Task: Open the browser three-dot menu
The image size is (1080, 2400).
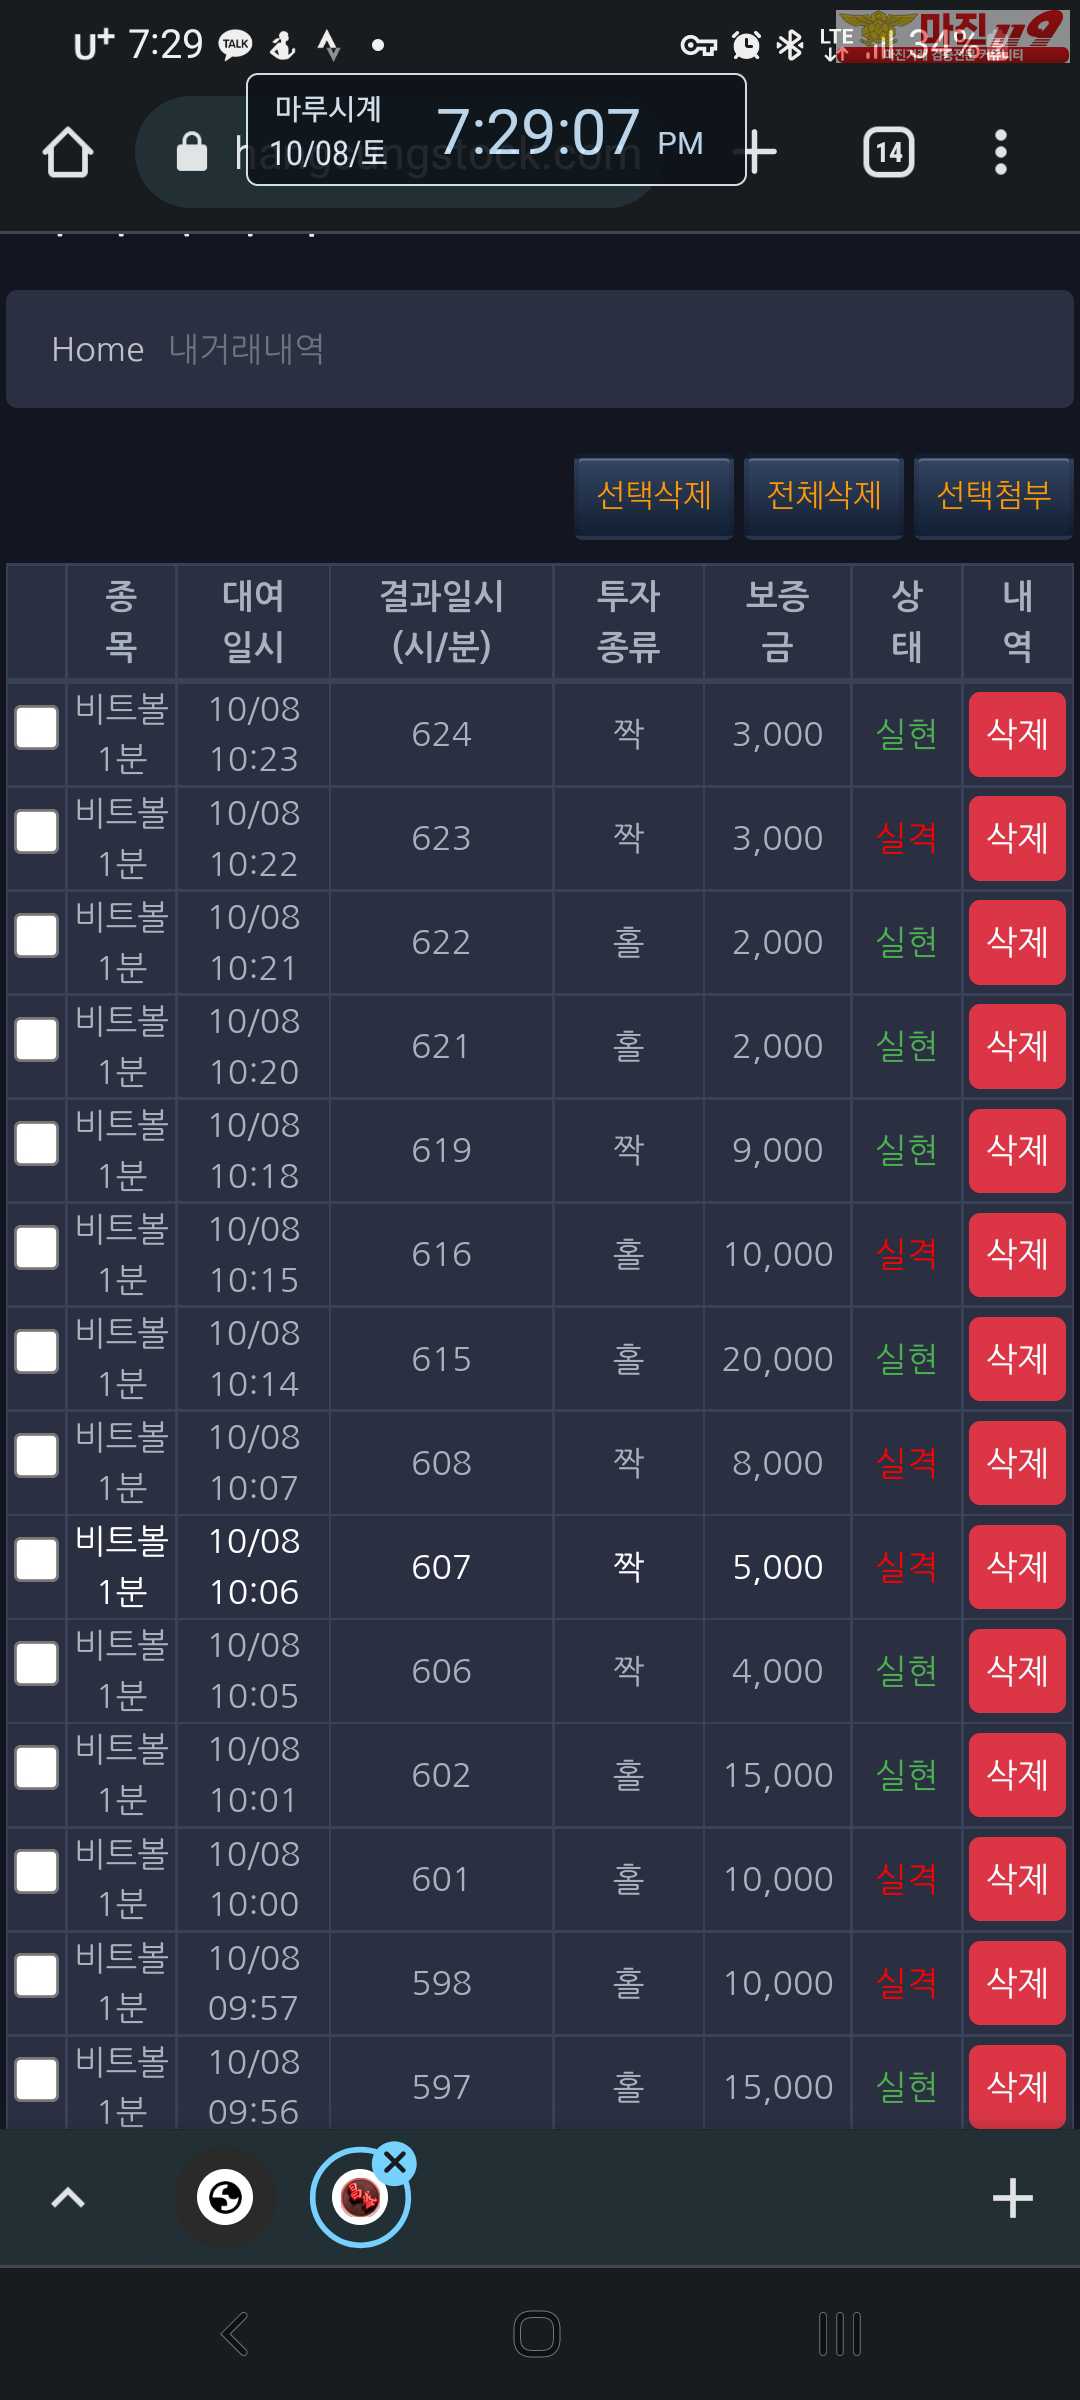Action: (1000, 152)
